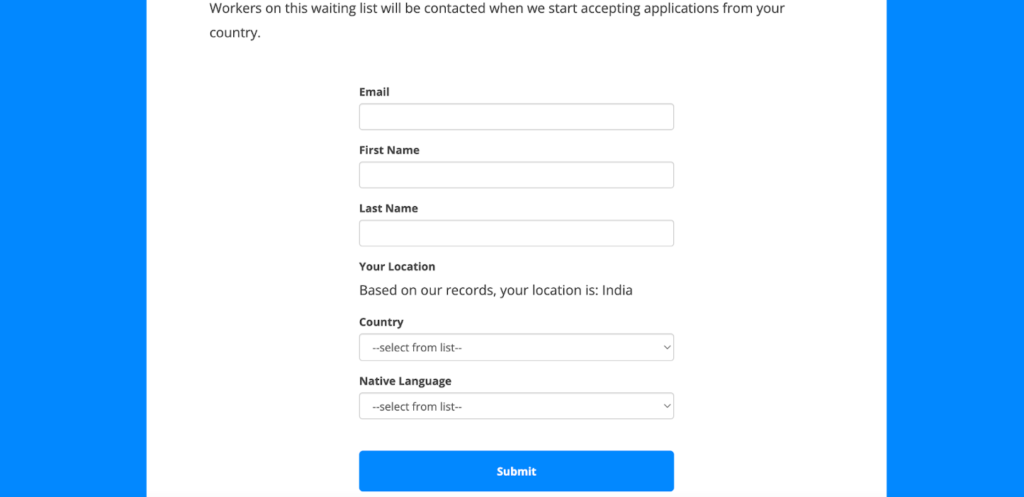This screenshot has height=497, width=1024.
Task: Click the chevron arrow in Country select
Action: [667, 347]
